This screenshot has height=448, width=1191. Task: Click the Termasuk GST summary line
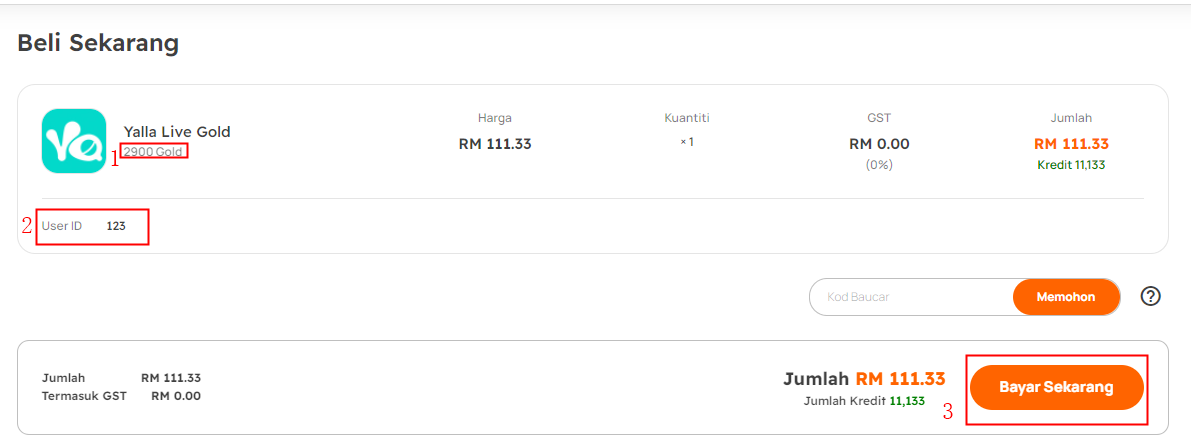122,396
